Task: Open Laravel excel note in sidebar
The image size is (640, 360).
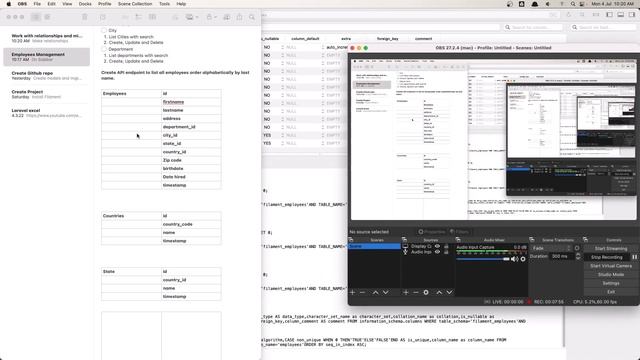Action: pyautogui.click(x=47, y=113)
